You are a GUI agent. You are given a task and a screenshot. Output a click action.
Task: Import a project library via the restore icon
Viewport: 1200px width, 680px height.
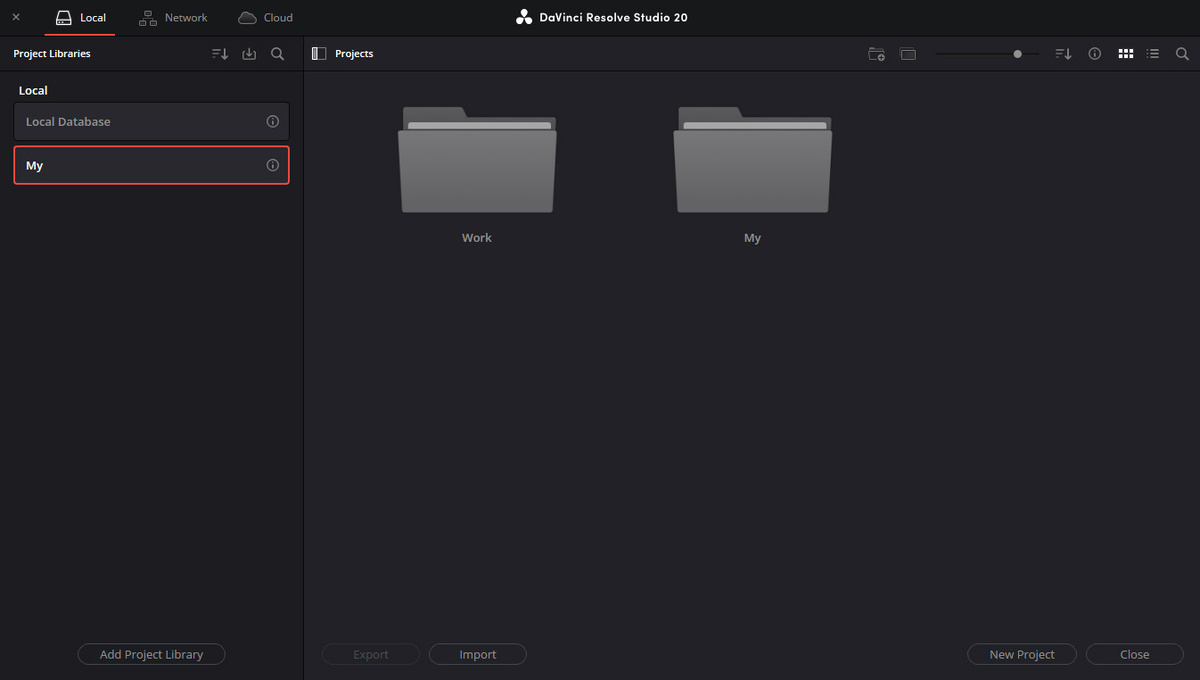(x=249, y=54)
